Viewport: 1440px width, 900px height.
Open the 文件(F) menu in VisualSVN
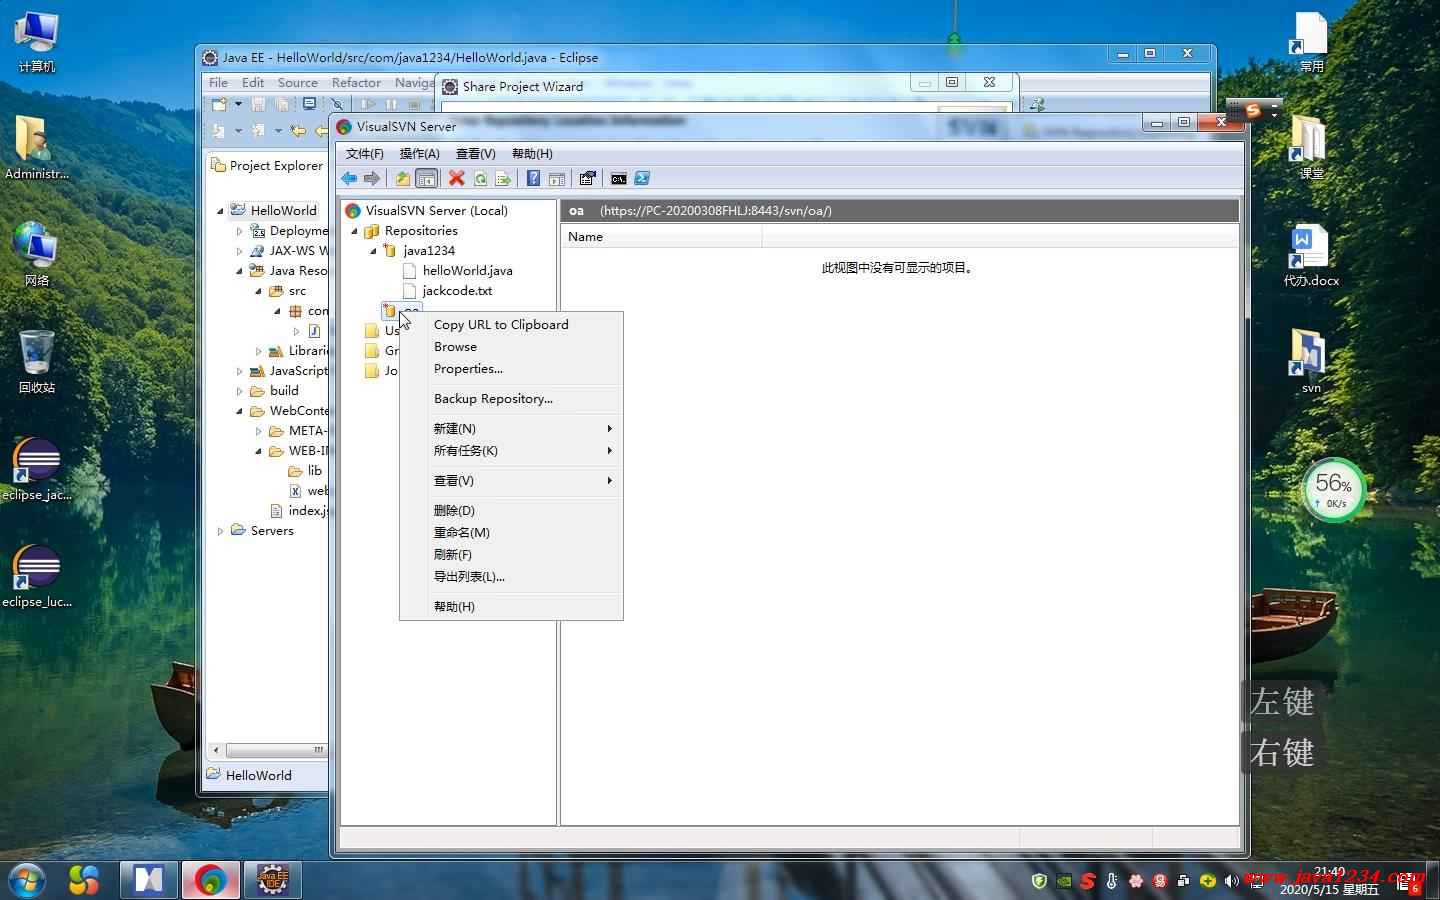tap(364, 154)
